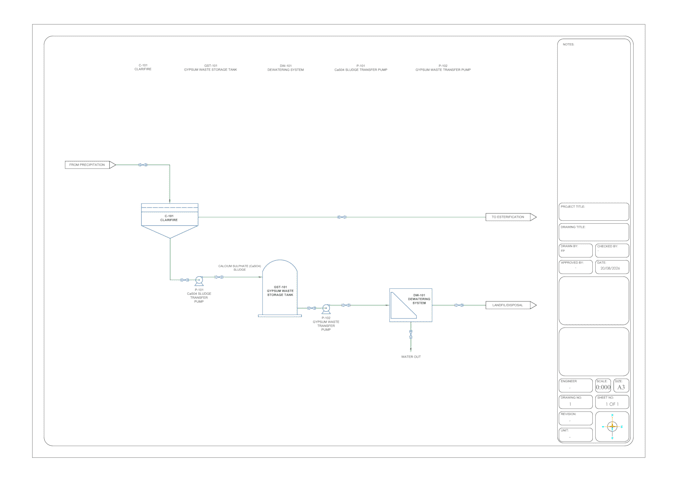Click the SHEET NO. field showing 1 OF 1
The height and width of the screenshot is (481, 680).
(612, 402)
